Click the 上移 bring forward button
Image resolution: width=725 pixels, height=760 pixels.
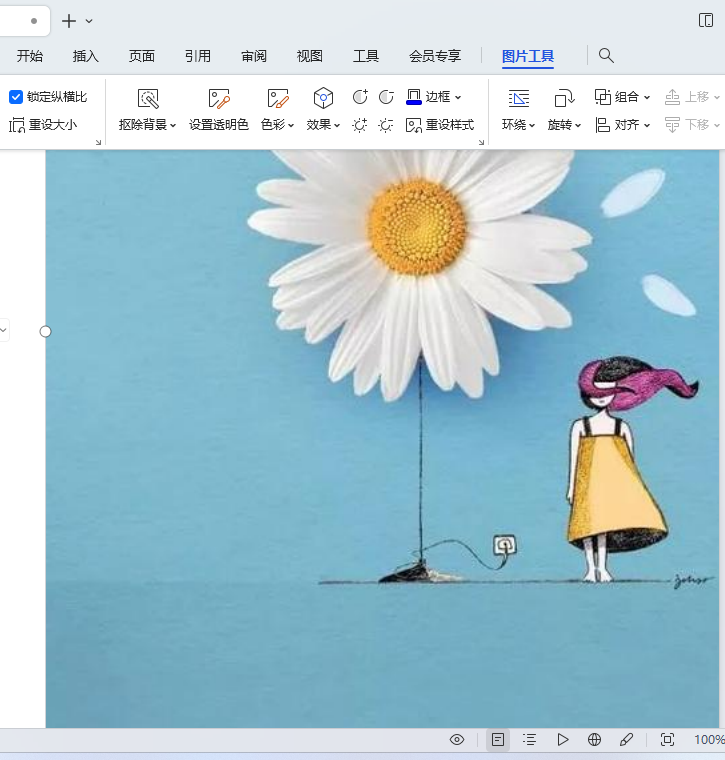coord(692,97)
